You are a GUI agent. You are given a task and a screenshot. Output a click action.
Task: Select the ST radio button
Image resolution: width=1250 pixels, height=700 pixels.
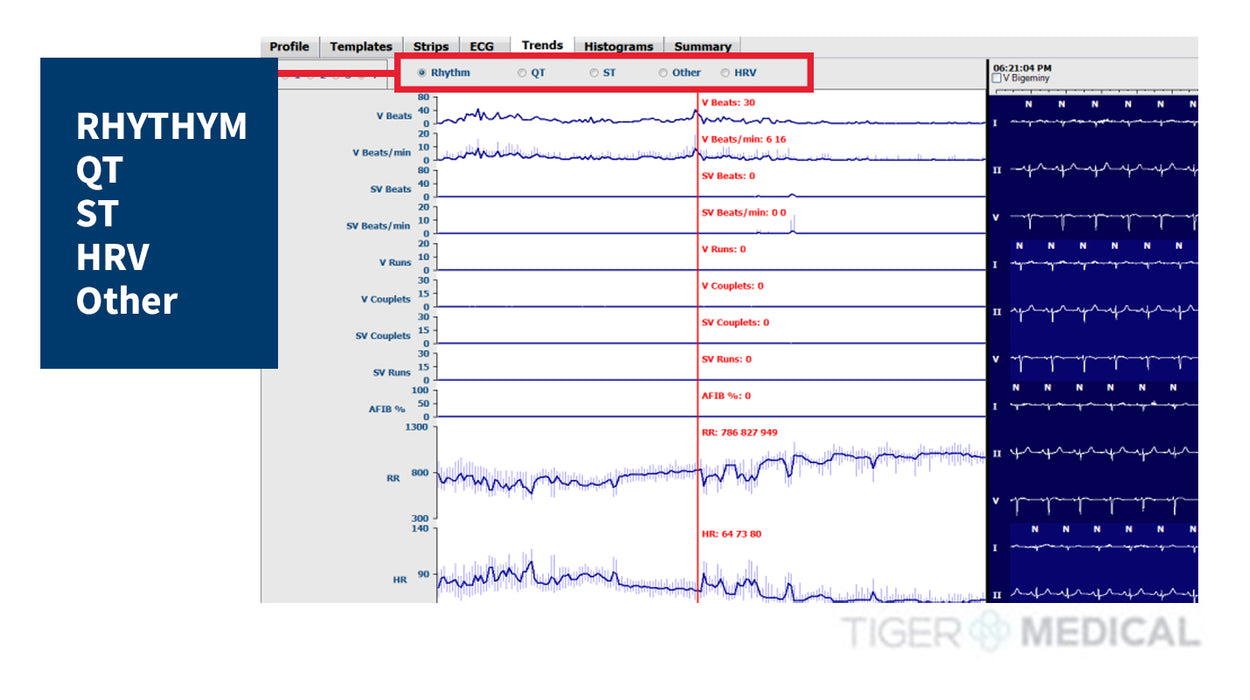click(x=594, y=73)
